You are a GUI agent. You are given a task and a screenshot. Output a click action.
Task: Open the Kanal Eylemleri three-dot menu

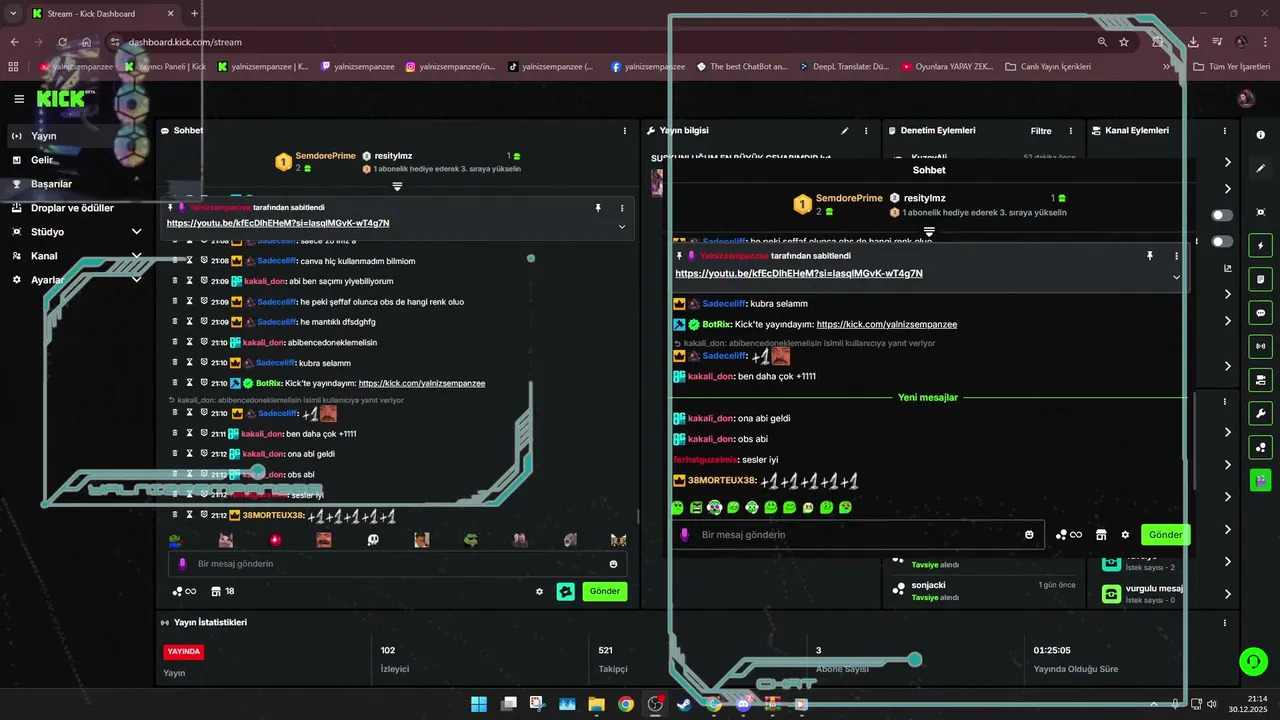tap(1225, 131)
